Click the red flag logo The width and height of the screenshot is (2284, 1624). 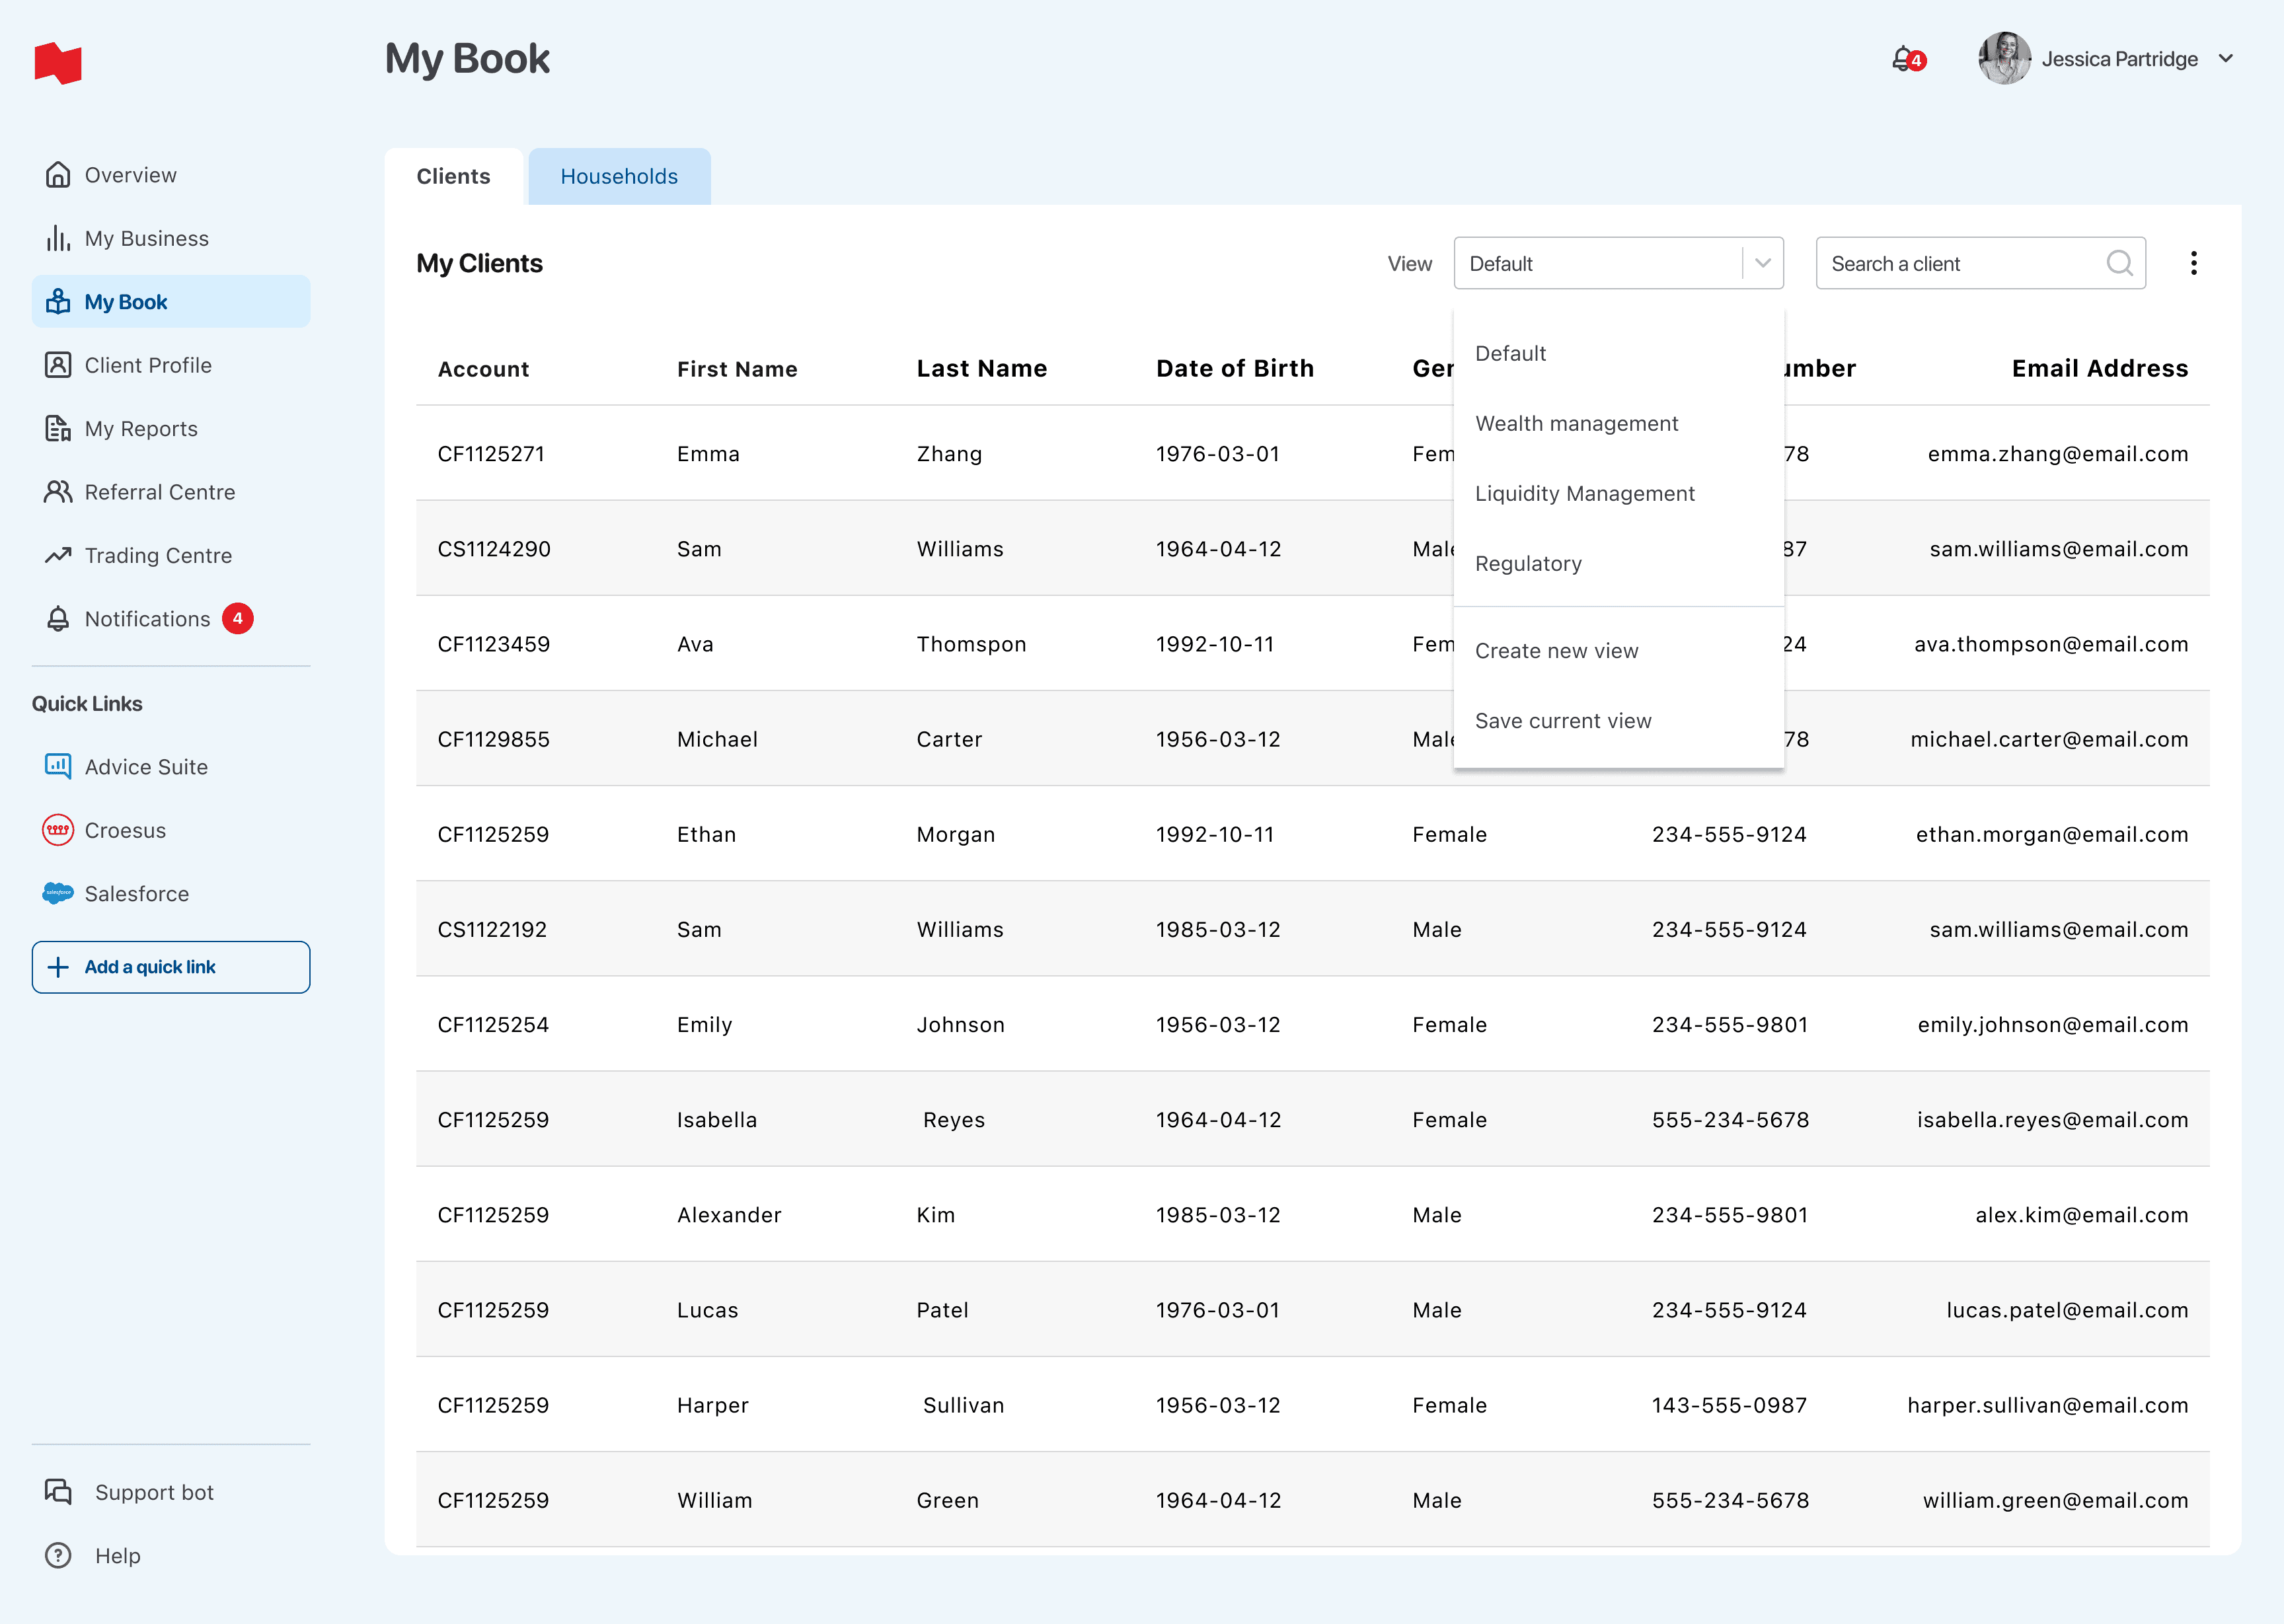pos(58,64)
